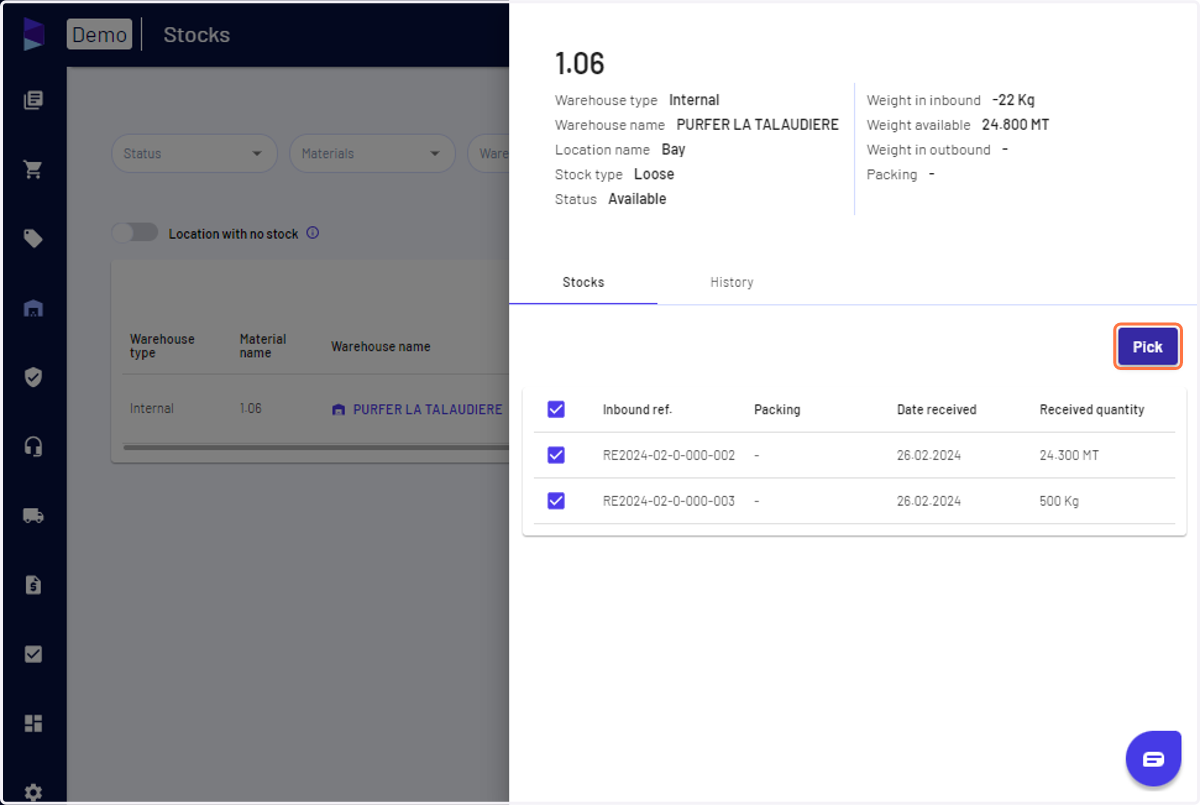
Task: Toggle the select-all checkbox in Stocks header
Action: click(556, 409)
